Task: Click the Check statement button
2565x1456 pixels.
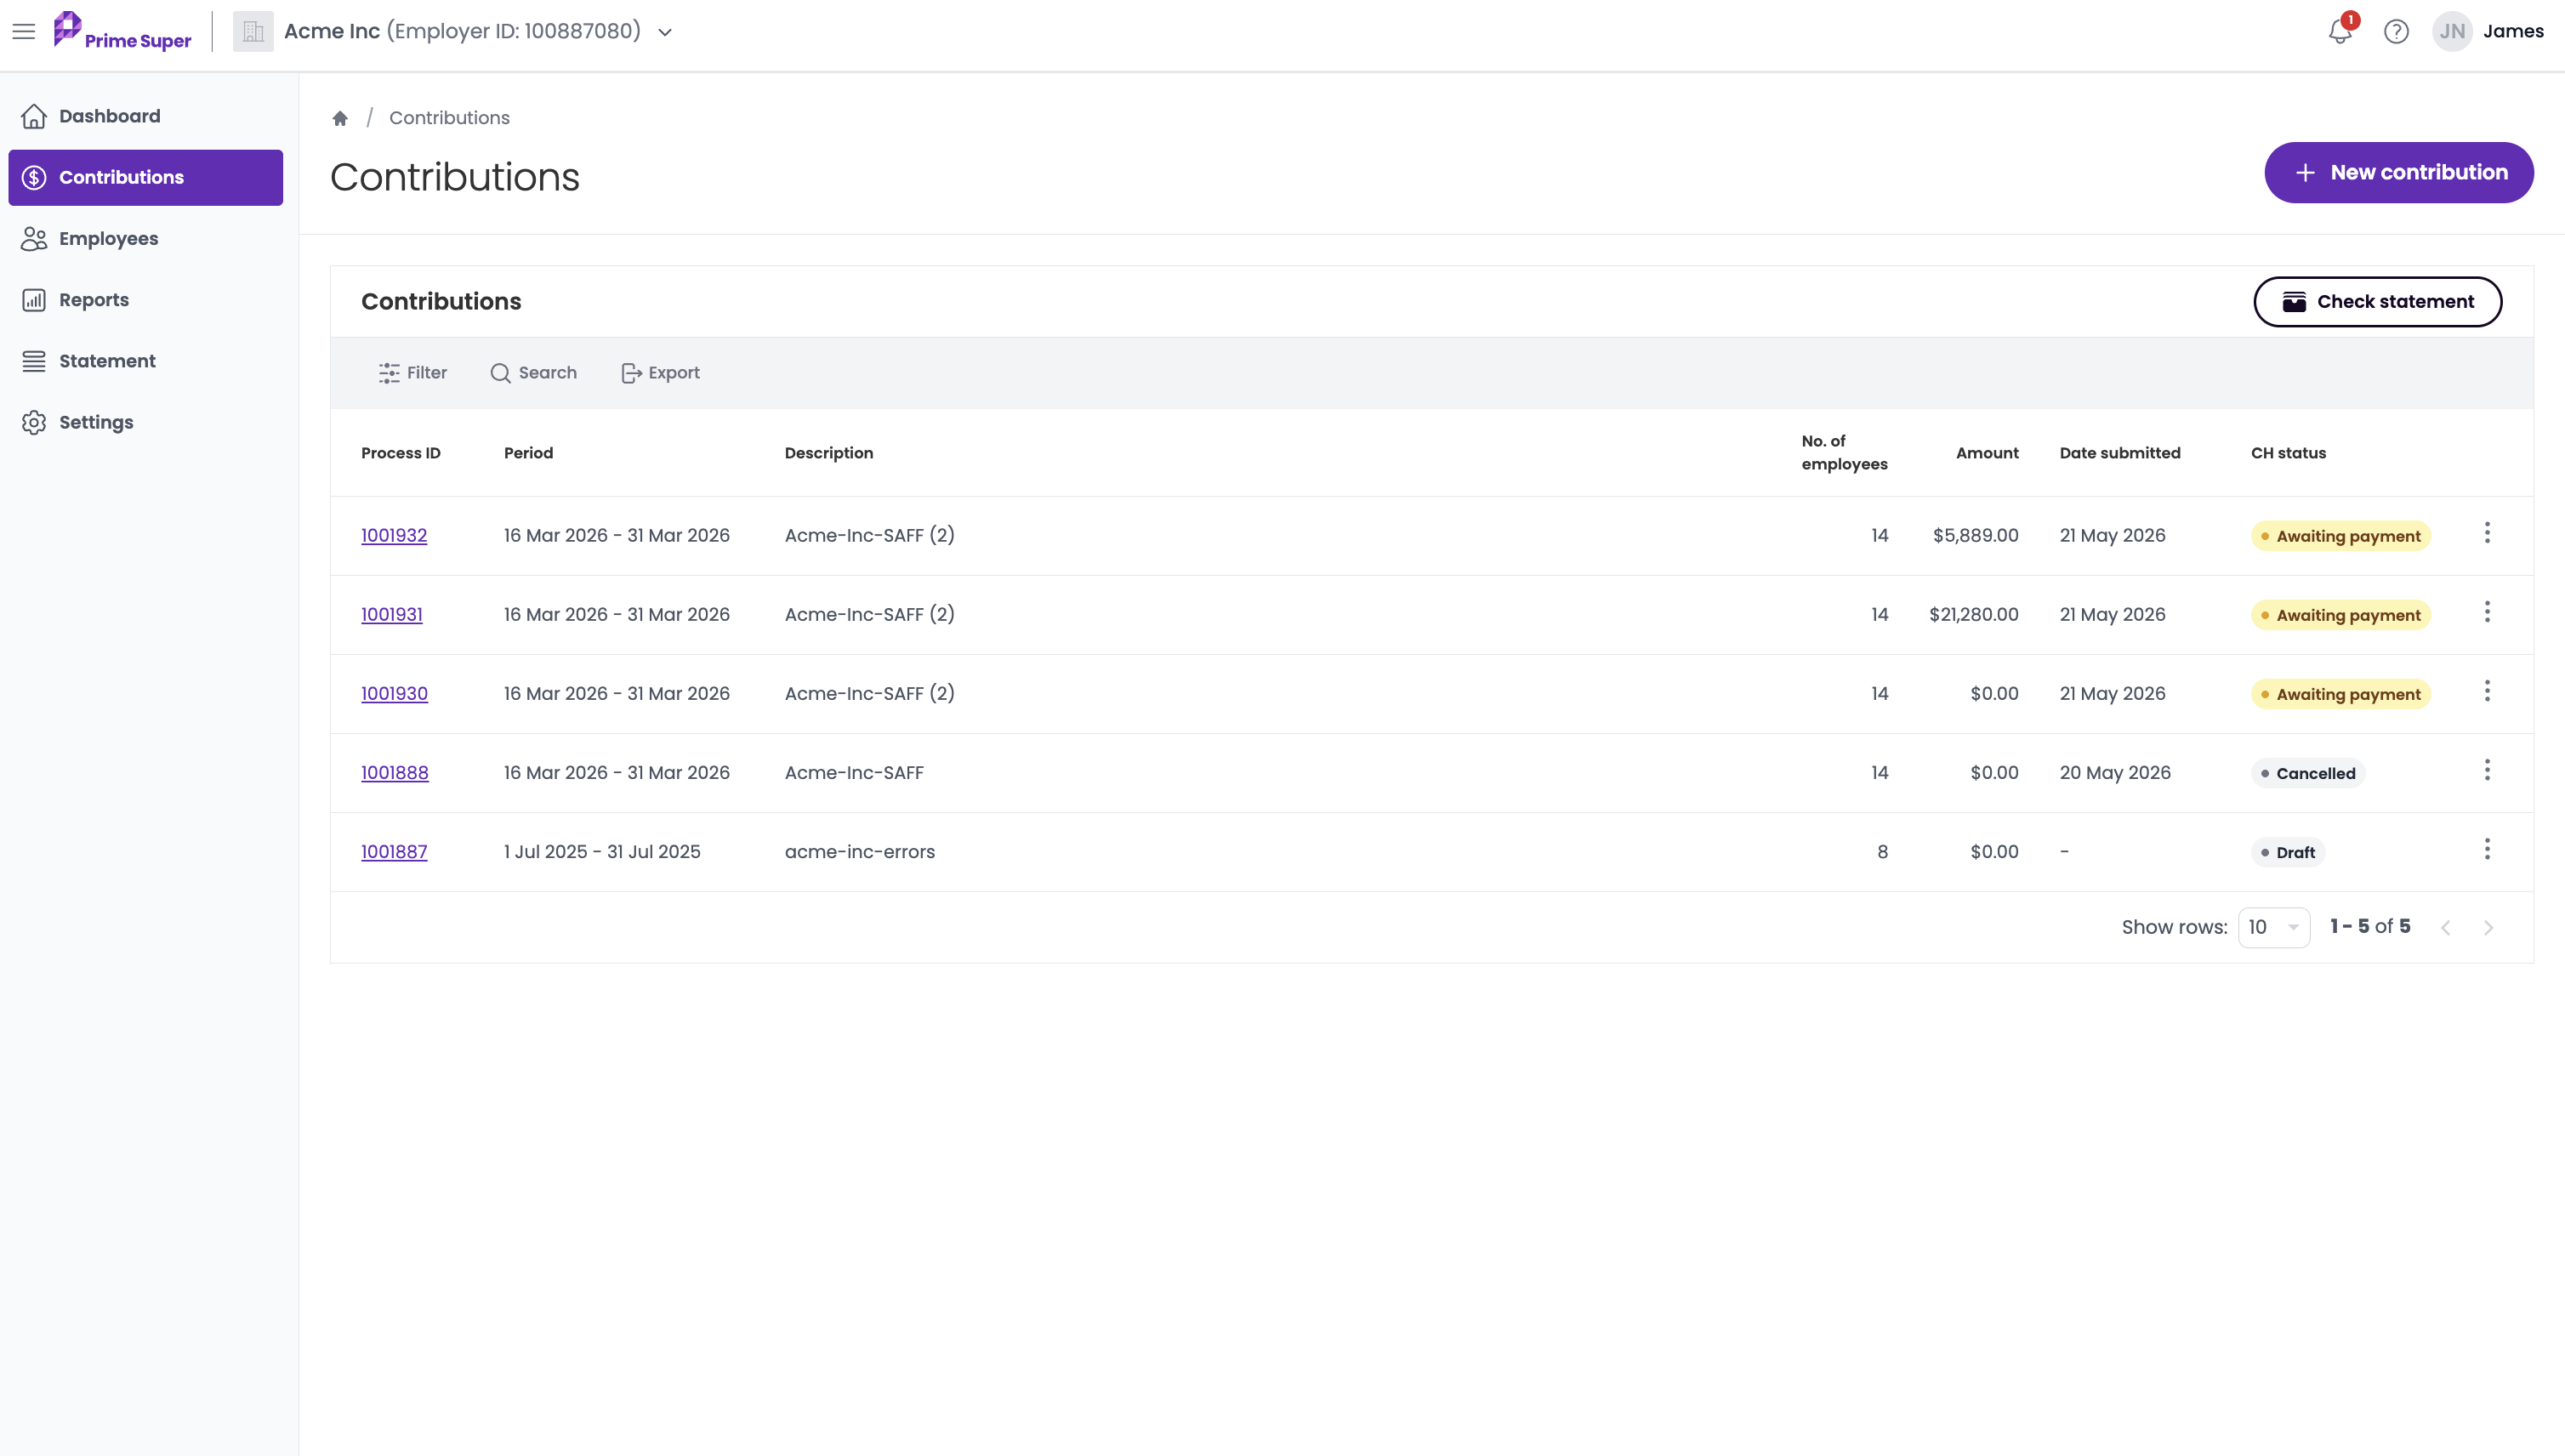Action: [x=2378, y=301]
